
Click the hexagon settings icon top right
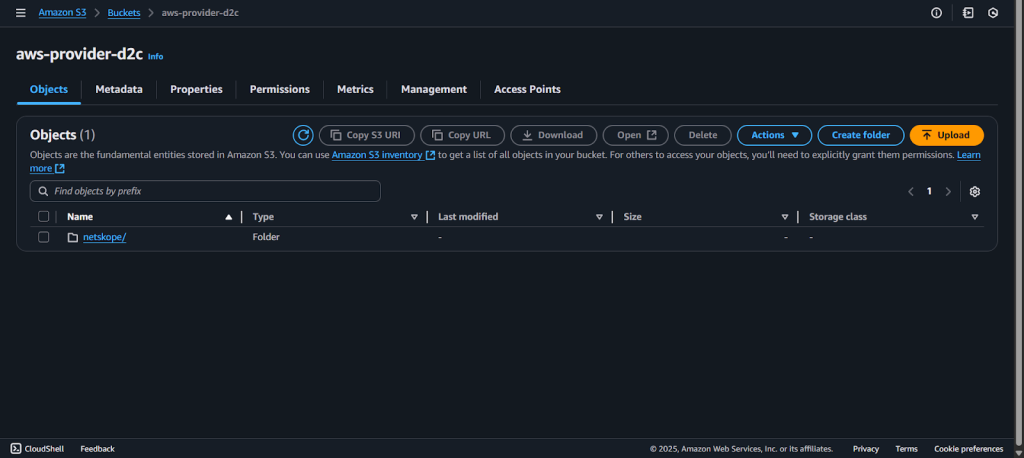pyautogui.click(x=993, y=13)
